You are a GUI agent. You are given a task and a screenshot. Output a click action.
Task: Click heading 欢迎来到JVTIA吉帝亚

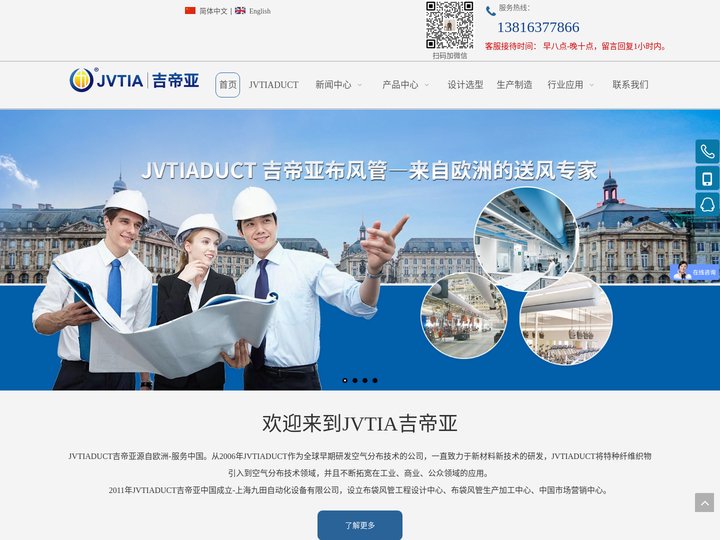point(360,423)
